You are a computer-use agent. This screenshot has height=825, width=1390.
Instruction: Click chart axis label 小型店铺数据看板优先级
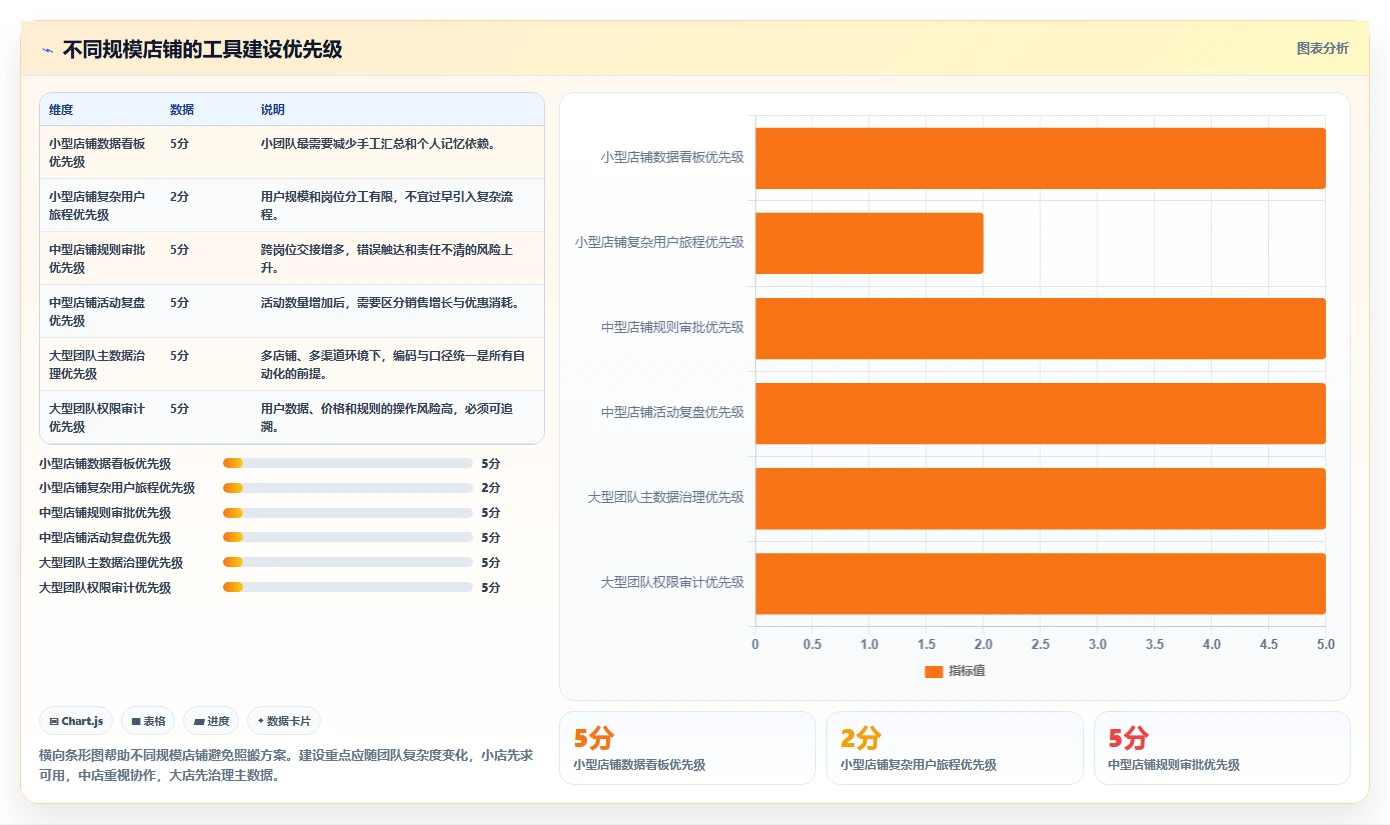pos(672,157)
